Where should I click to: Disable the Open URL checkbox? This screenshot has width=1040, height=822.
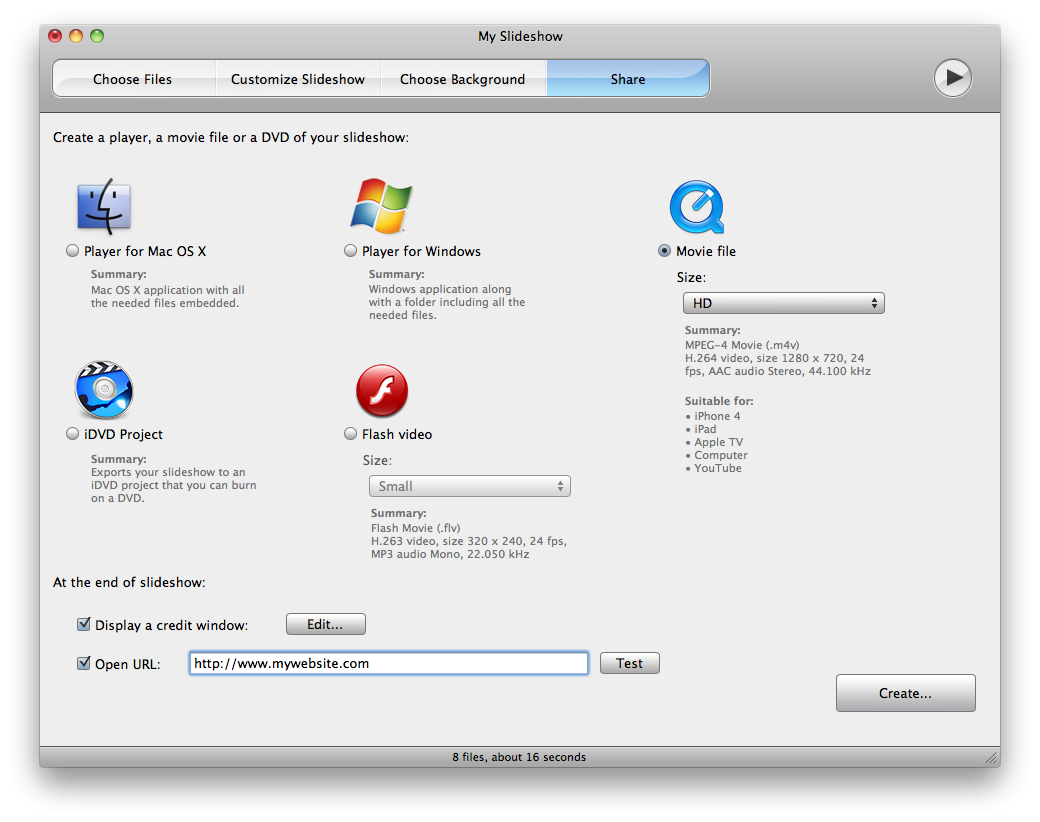[x=84, y=663]
